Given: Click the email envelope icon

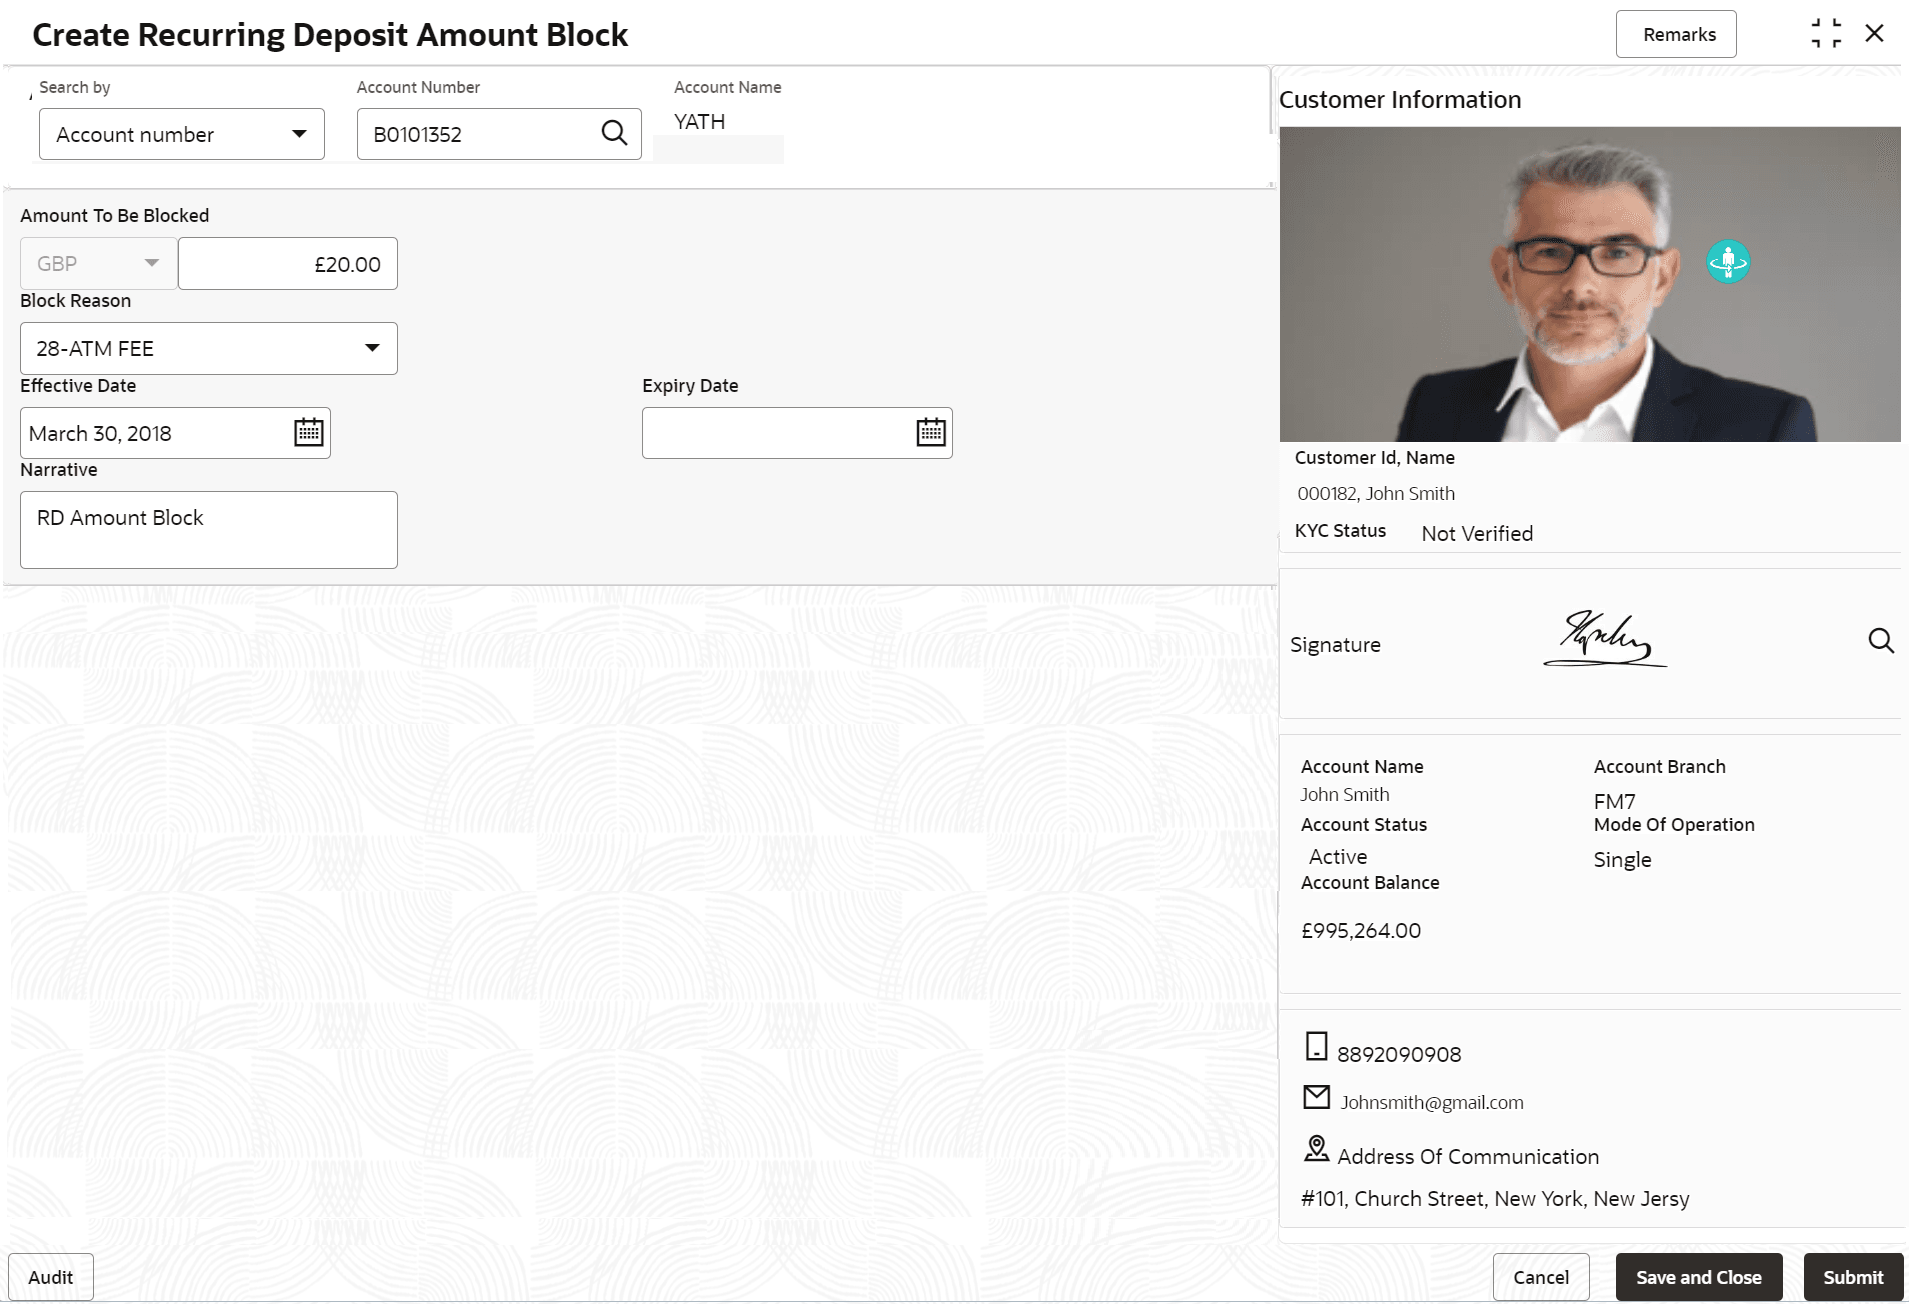Looking at the screenshot, I should pyautogui.click(x=1317, y=1098).
